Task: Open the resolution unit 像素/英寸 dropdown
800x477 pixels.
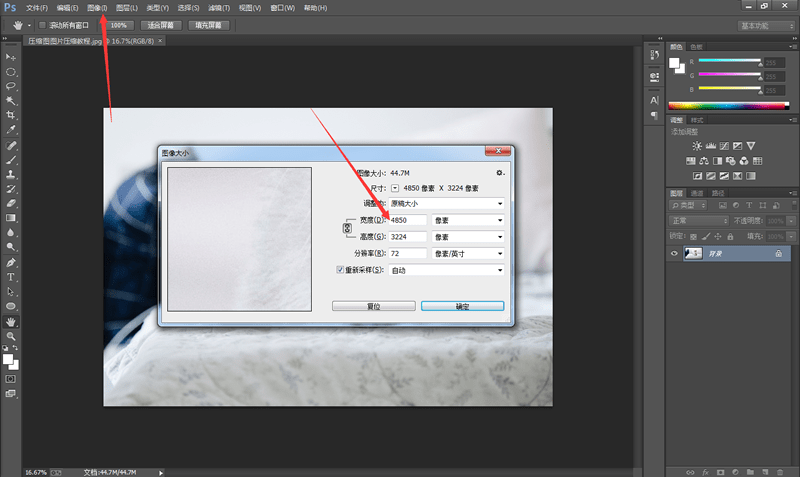Action: coord(468,253)
